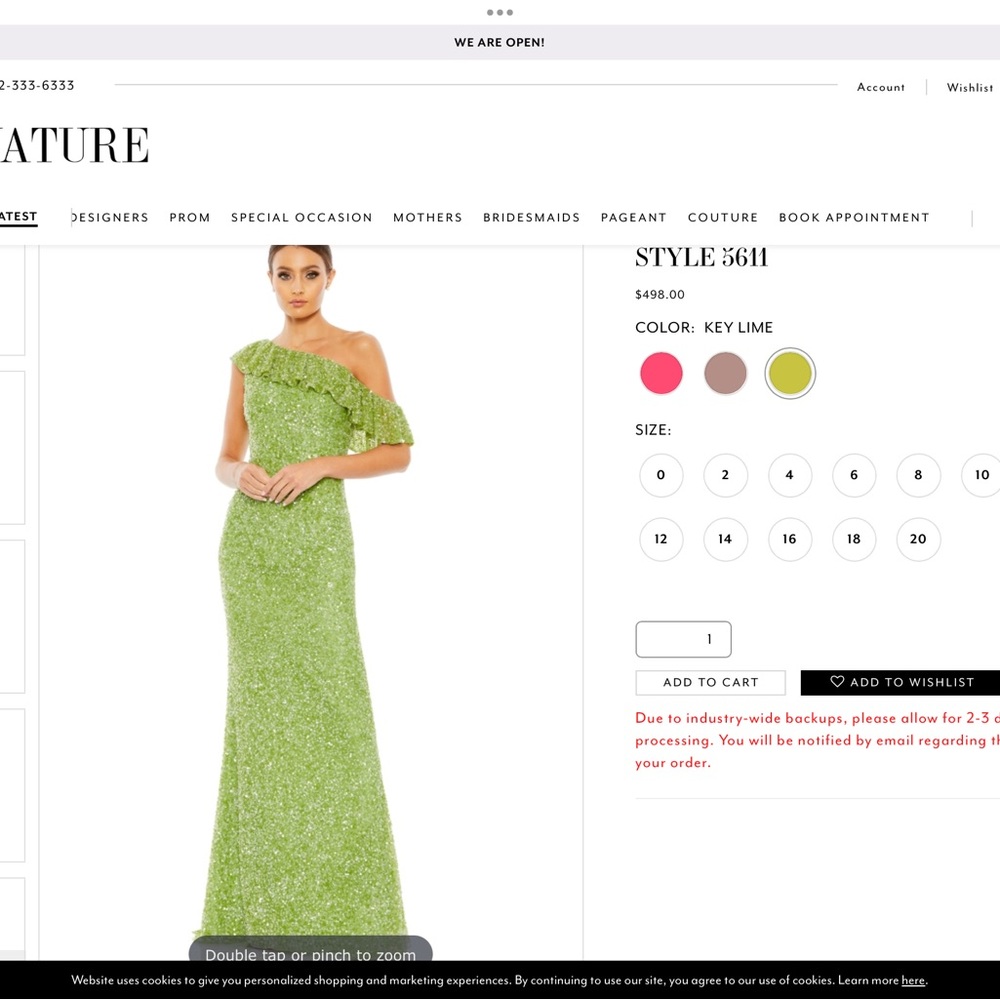Select size 14
Screen dimensions: 1000x1000
coord(725,539)
